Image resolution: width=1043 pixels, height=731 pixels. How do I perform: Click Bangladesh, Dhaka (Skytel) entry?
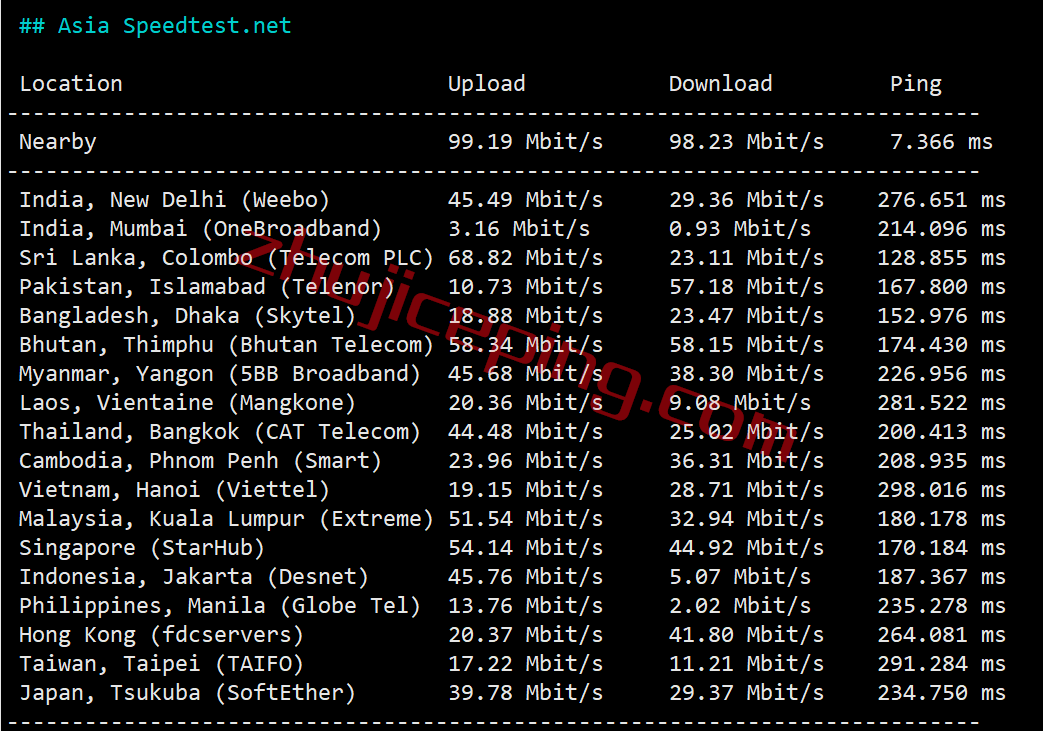(x=188, y=316)
